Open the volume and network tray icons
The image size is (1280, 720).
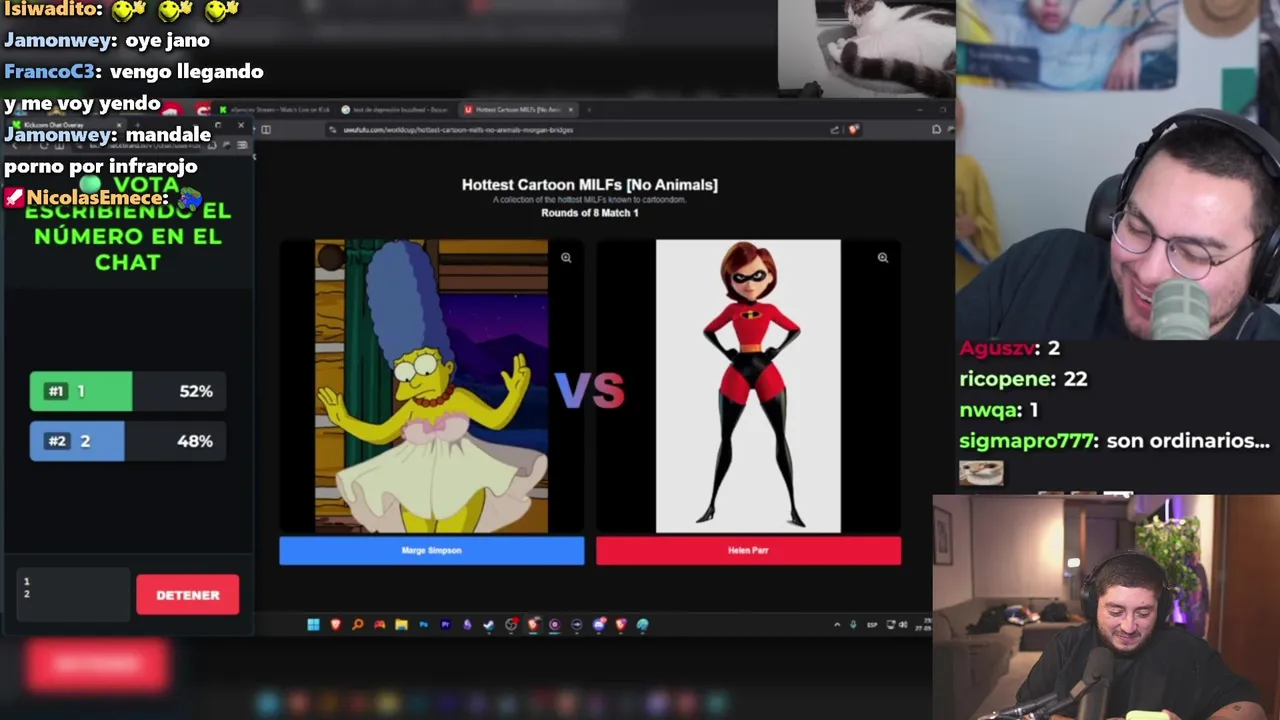click(x=896, y=624)
